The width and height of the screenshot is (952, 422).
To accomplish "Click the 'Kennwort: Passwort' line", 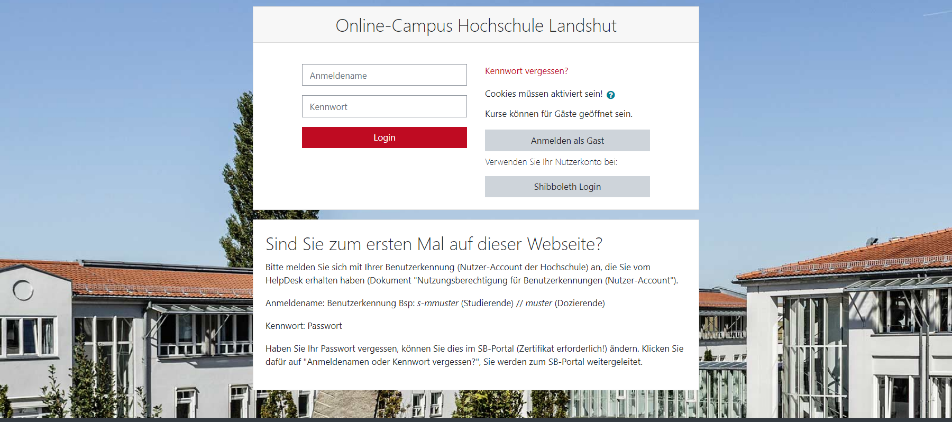I will 304,326.
